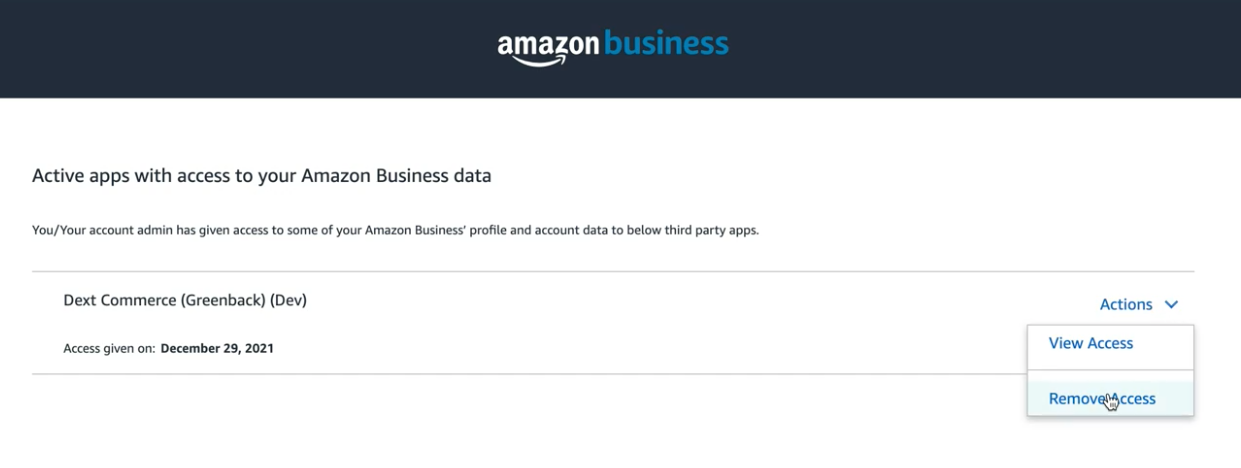Select View Access from the menu
The height and width of the screenshot is (468, 1241).
1090,343
